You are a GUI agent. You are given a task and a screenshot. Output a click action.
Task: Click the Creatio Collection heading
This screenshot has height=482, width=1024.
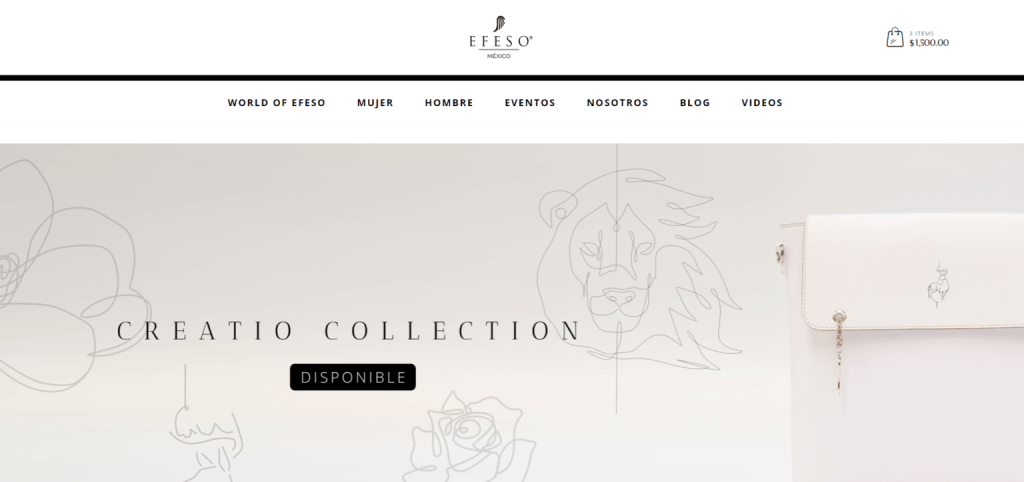click(x=348, y=330)
